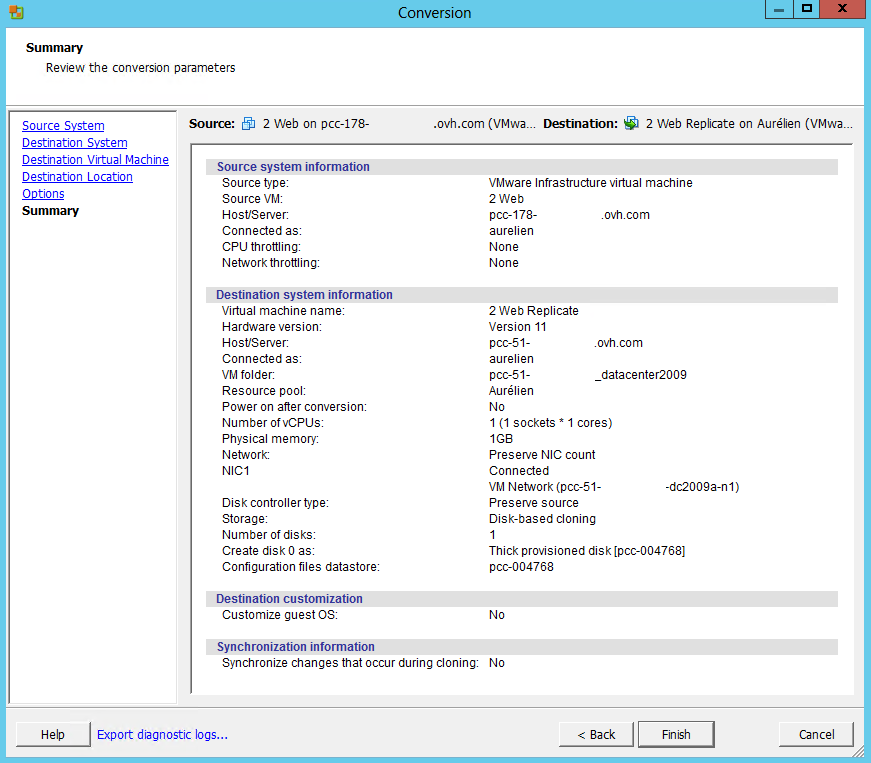Click the destination virtual machine icon
This screenshot has height=763, width=871.
pyautogui.click(x=631, y=124)
